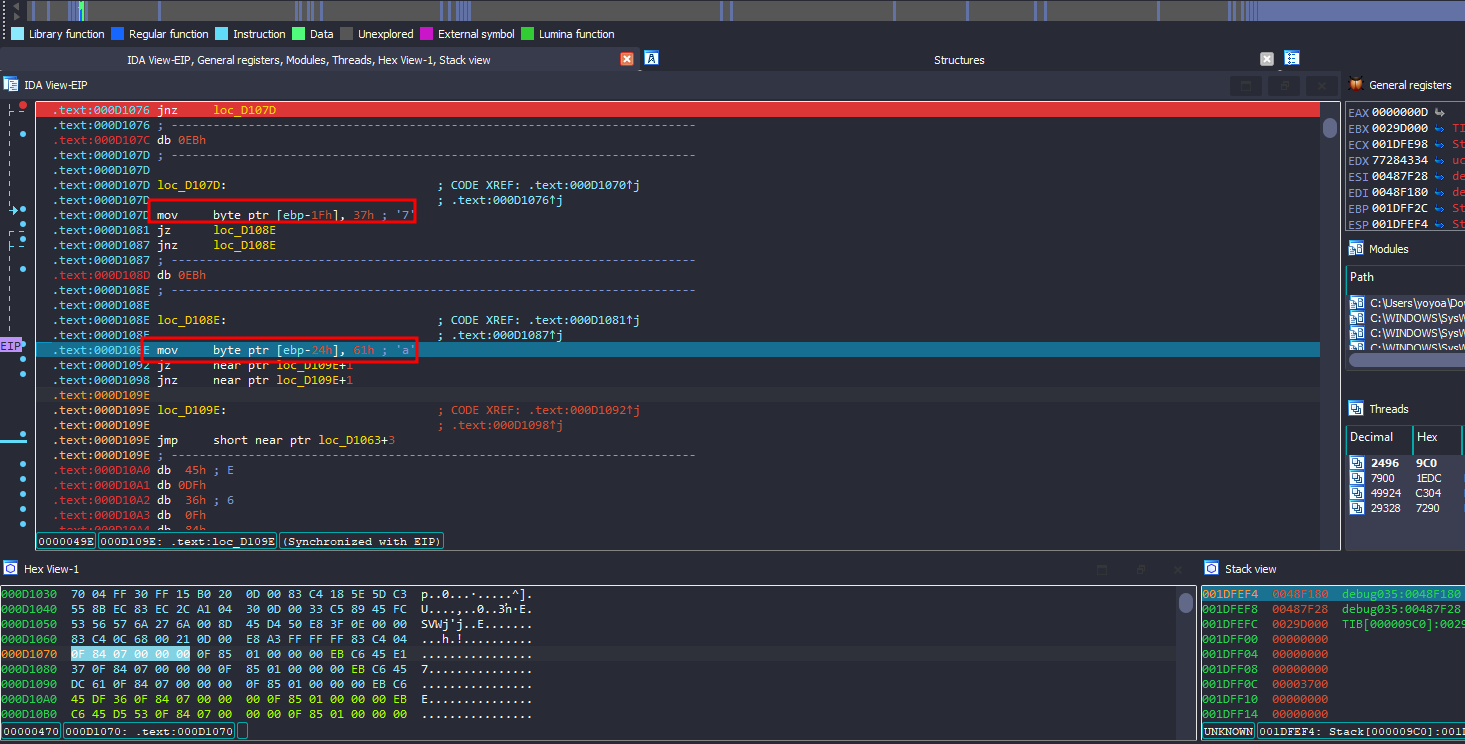The image size is (1465, 744).
Task: Click the Threads panel icon
Action: tap(1356, 409)
